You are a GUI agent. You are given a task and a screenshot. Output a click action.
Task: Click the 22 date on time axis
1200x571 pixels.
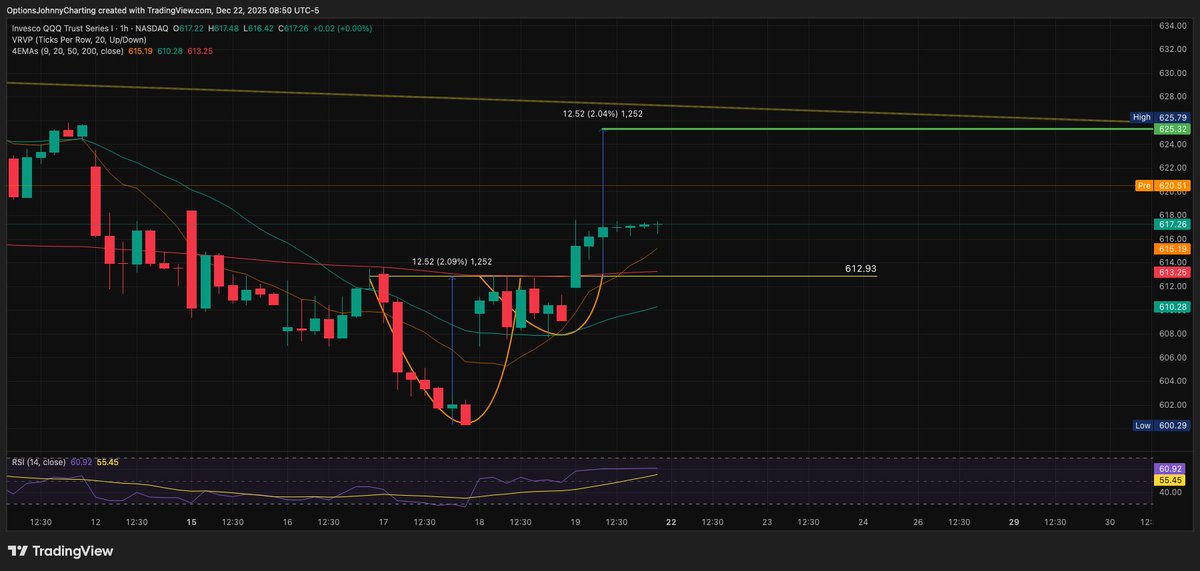point(671,522)
